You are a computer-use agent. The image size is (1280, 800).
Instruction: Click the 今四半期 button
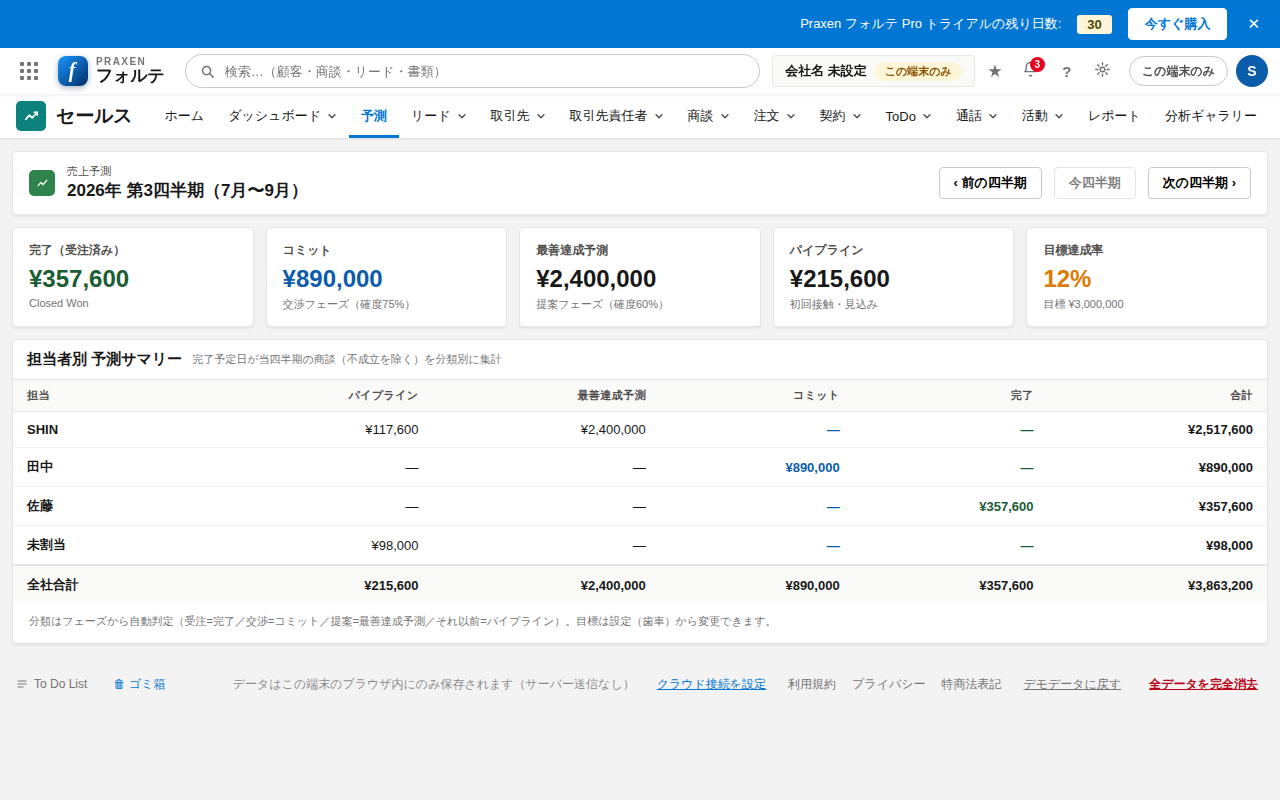(x=1095, y=183)
